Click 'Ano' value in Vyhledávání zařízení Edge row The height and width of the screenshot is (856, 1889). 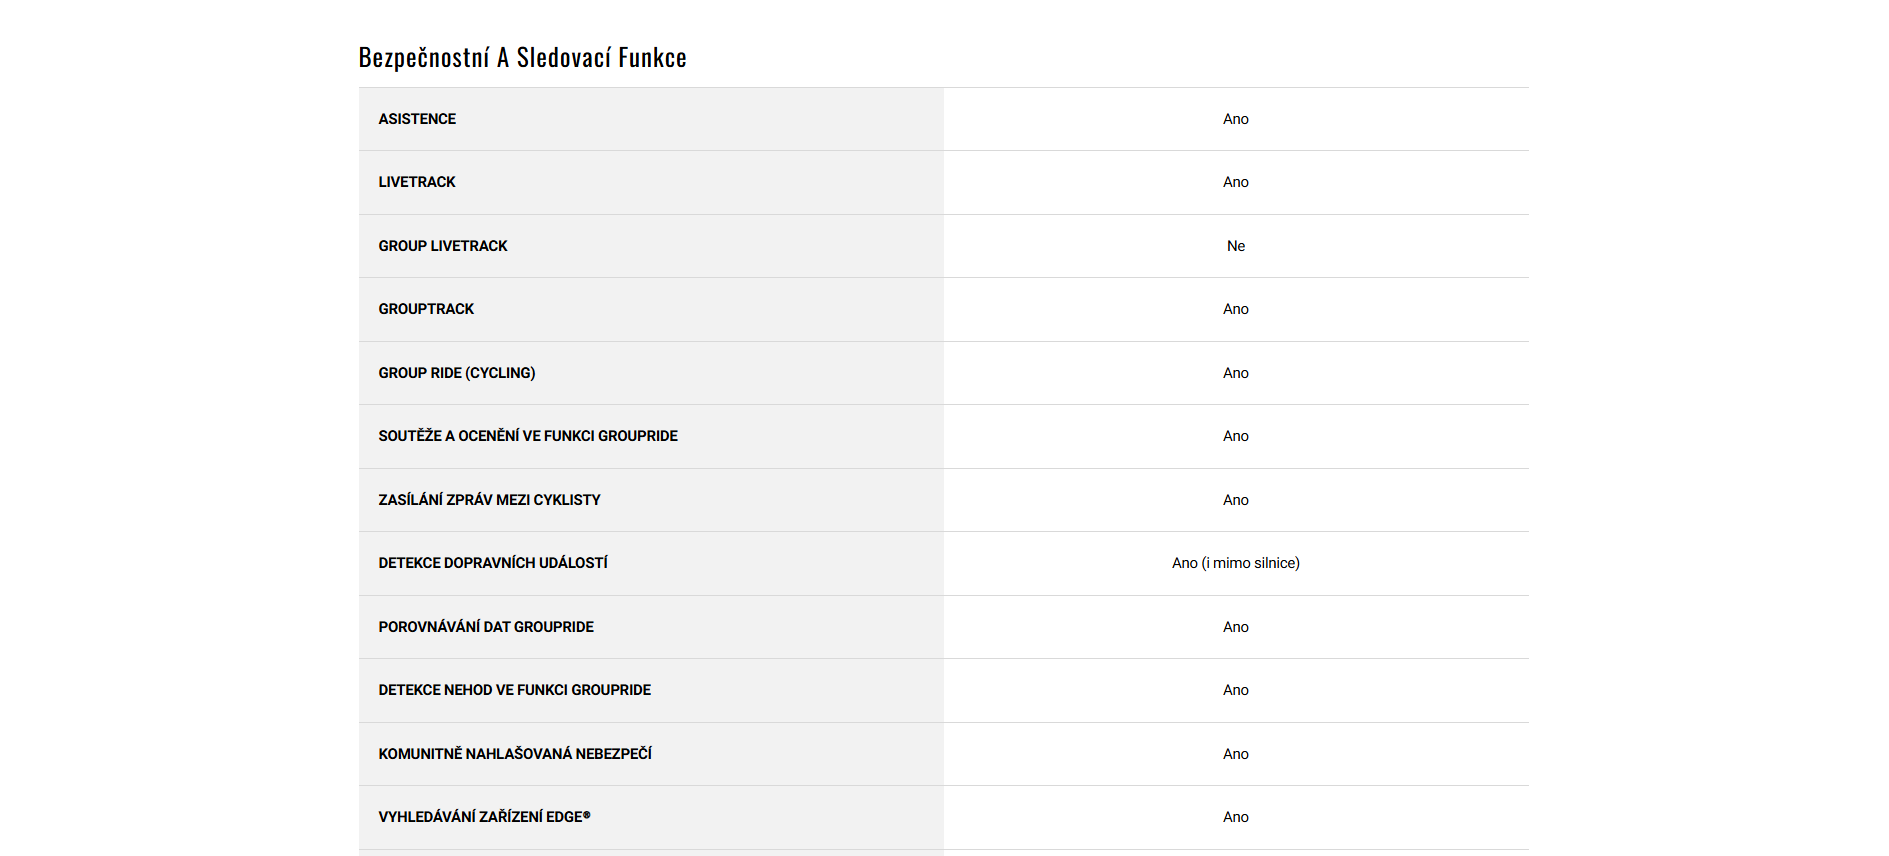point(1235,817)
